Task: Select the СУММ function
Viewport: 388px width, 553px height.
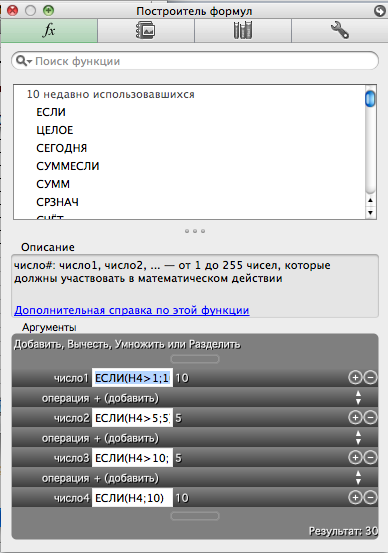Action: tap(53, 184)
